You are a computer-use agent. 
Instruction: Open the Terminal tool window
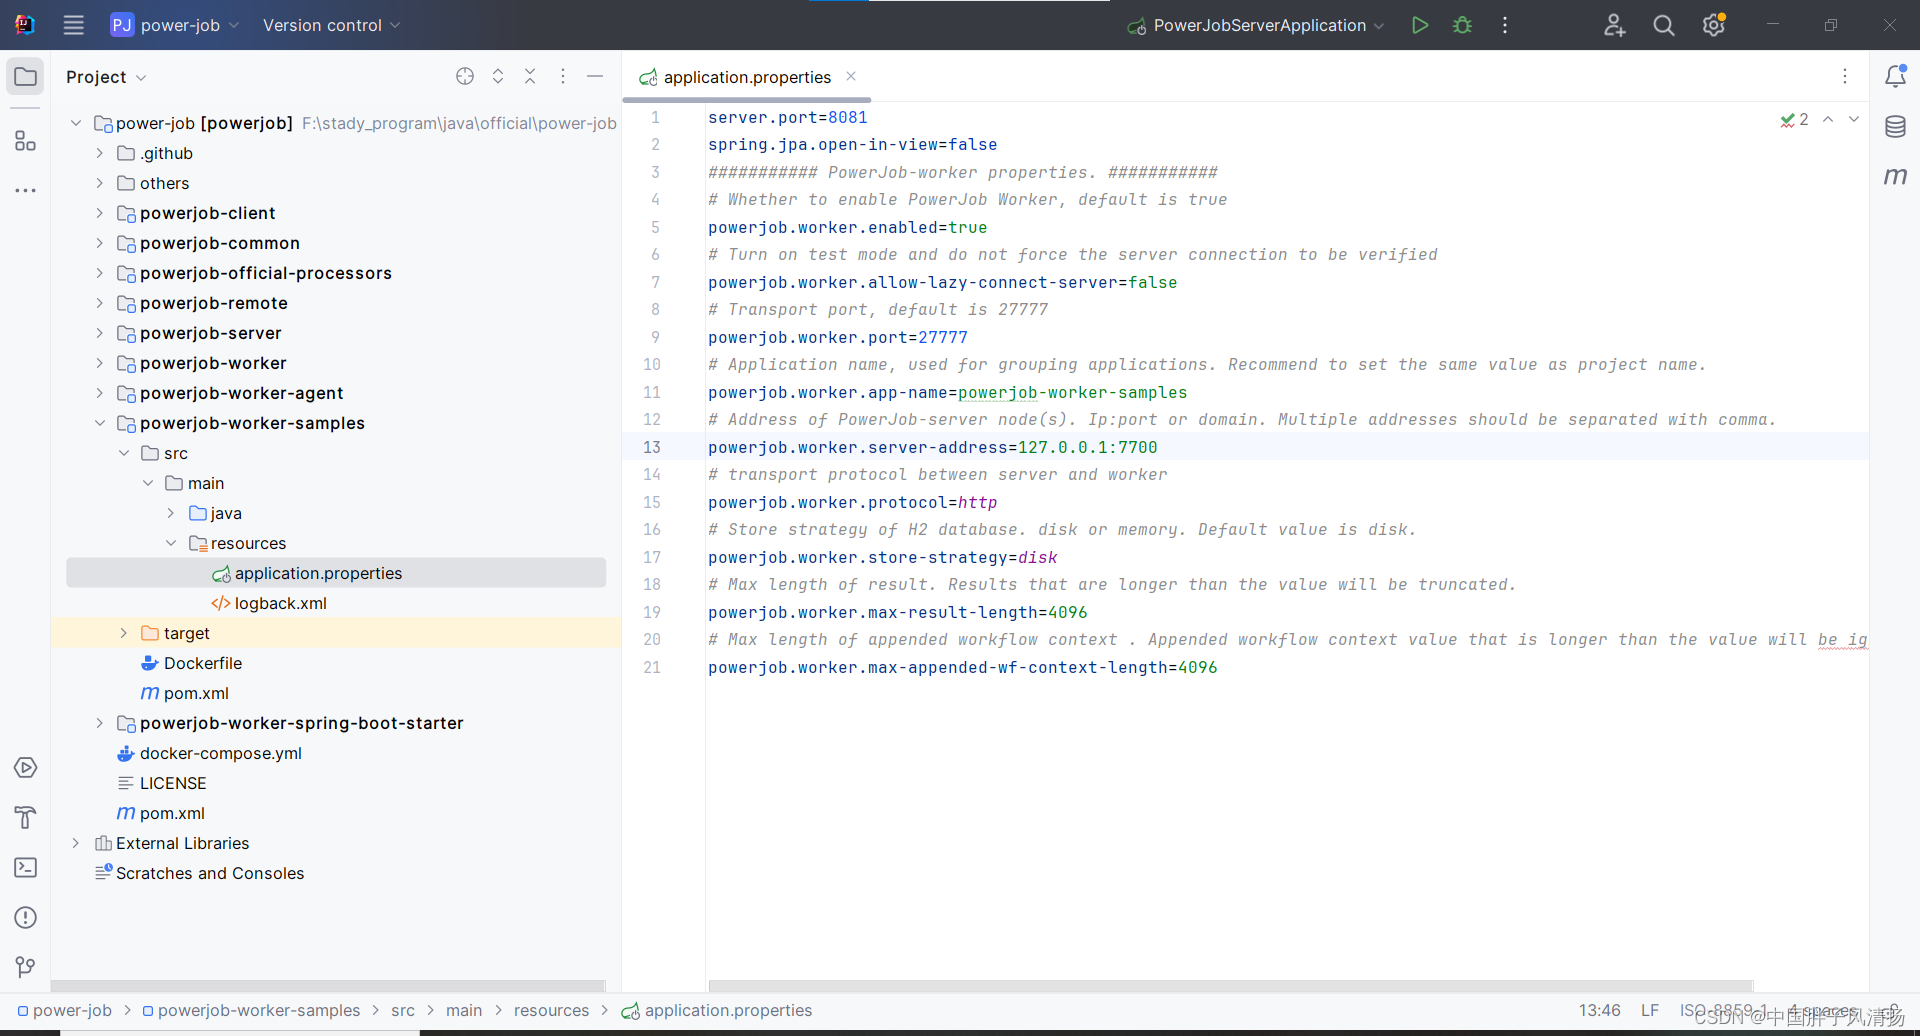pos(26,868)
